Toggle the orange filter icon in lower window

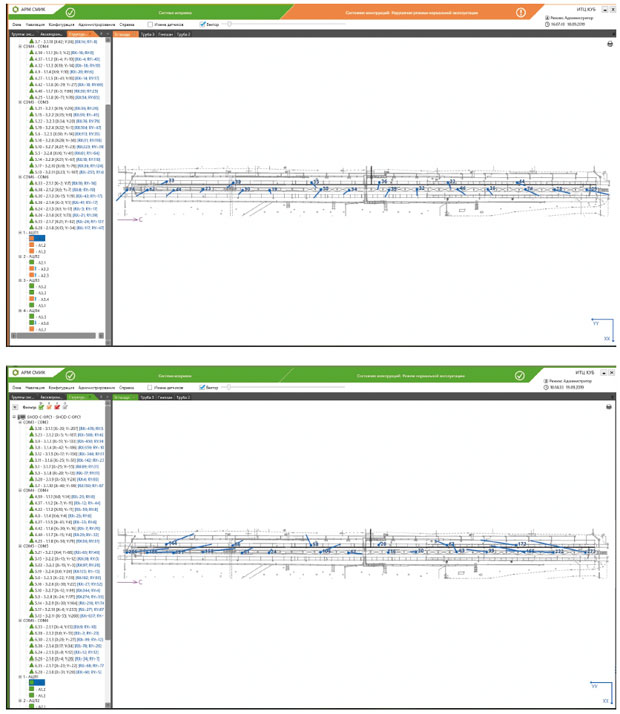pyautogui.click(x=49, y=406)
